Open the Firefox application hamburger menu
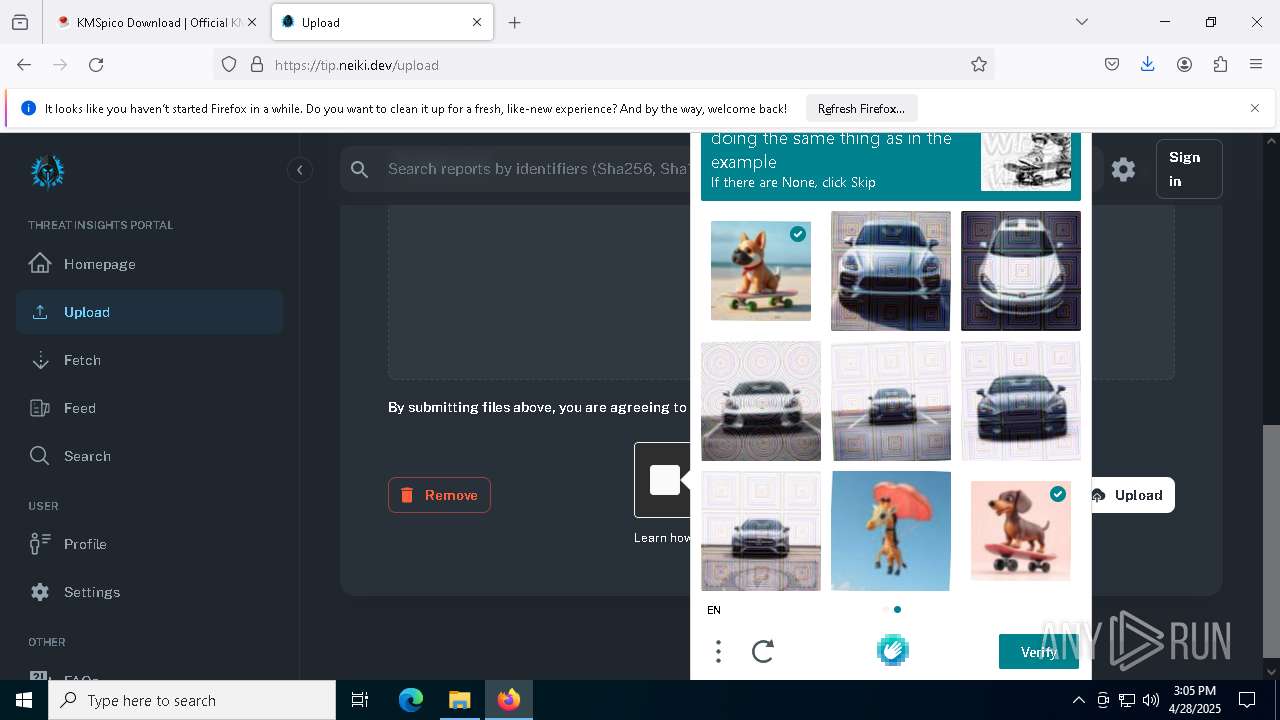Viewport: 1280px width, 720px height. tap(1256, 64)
